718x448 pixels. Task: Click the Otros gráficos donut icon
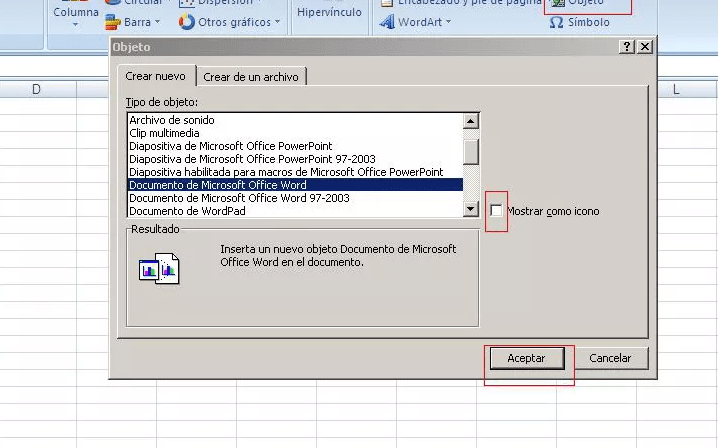point(186,22)
